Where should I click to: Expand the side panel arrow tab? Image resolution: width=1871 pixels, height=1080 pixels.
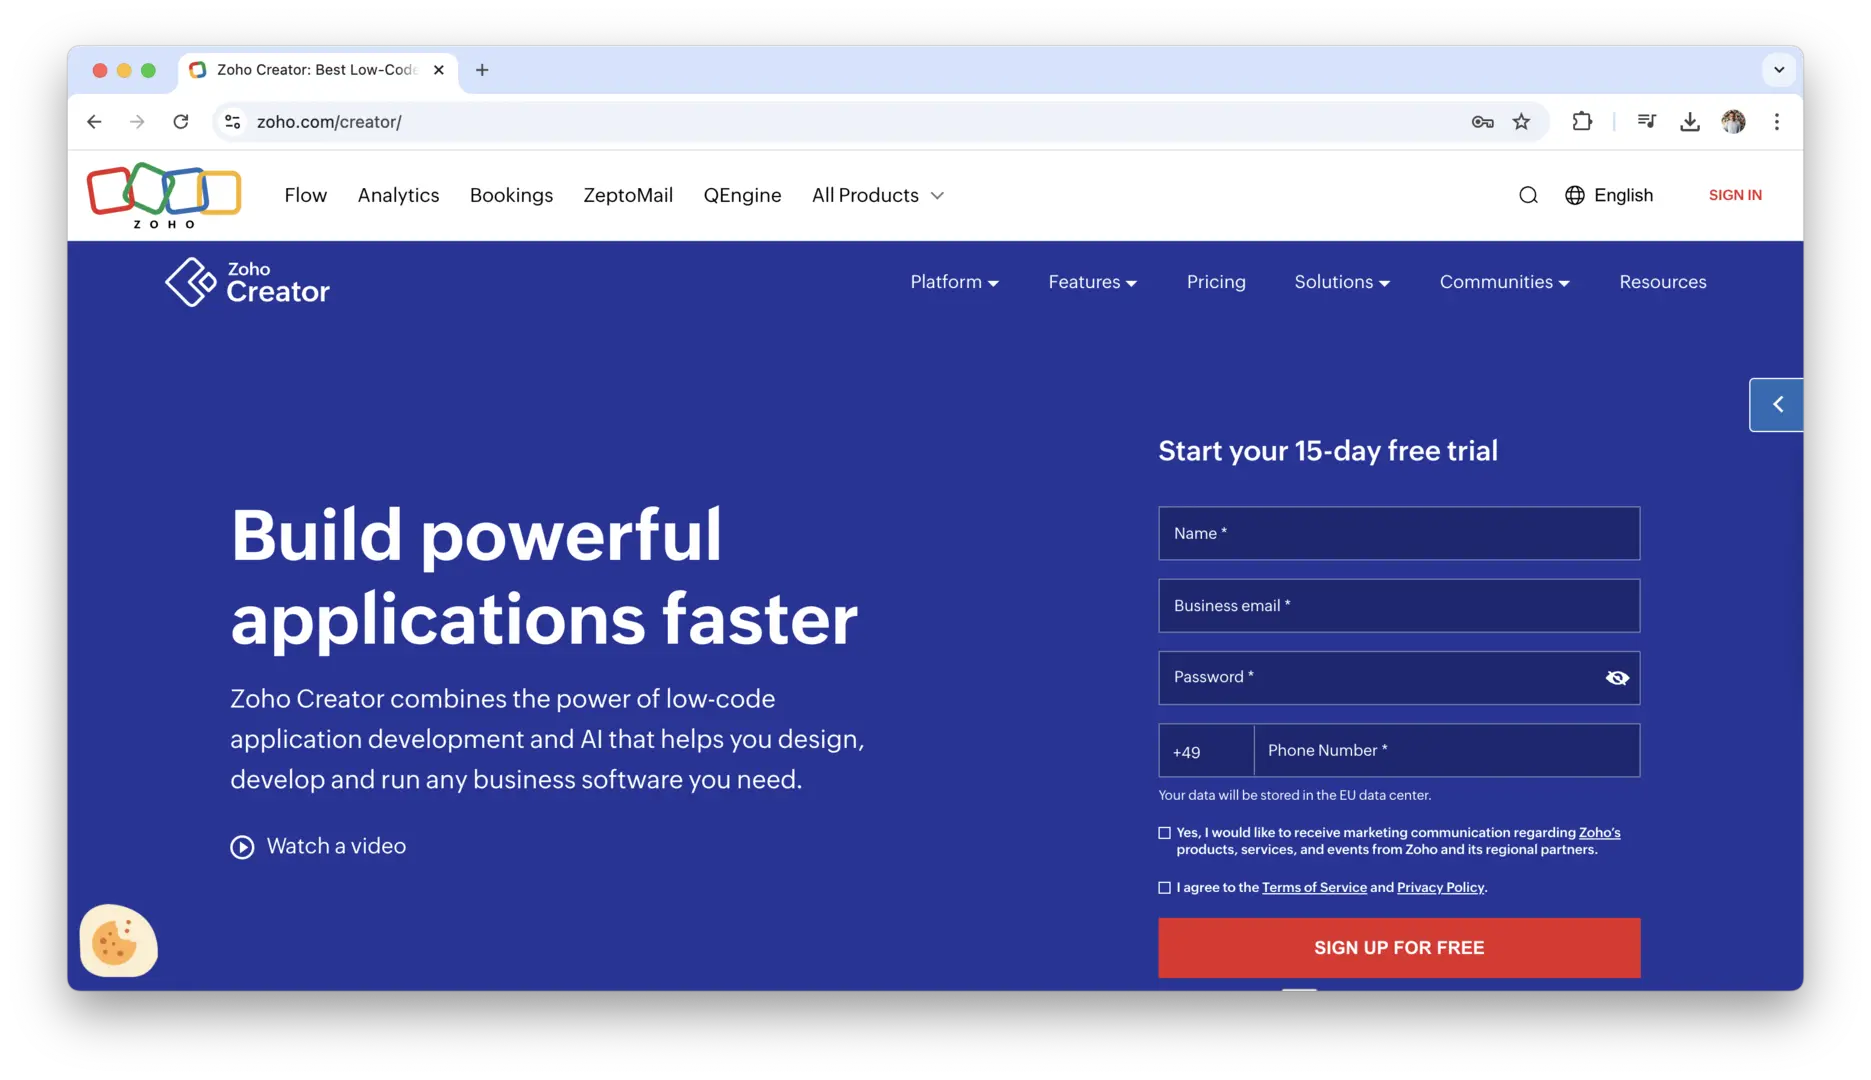coord(1776,405)
